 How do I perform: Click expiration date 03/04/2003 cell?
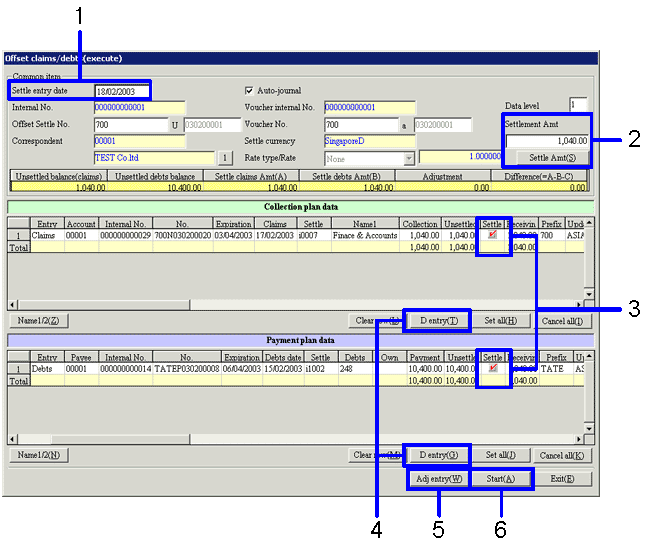click(x=234, y=235)
